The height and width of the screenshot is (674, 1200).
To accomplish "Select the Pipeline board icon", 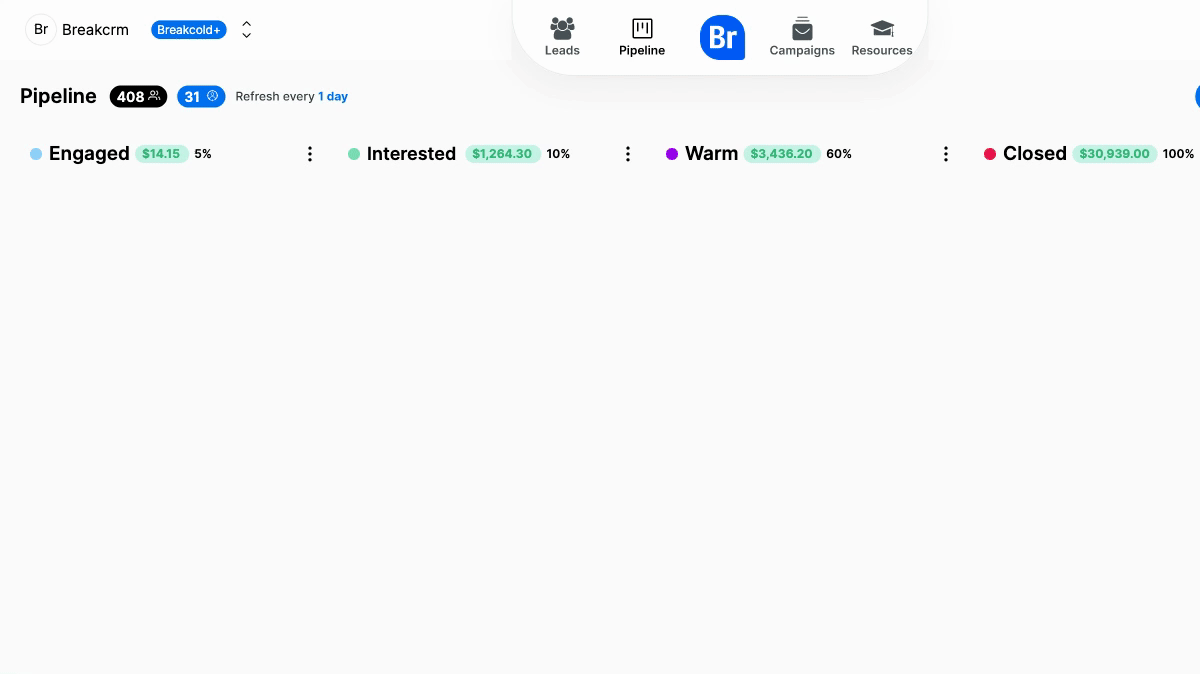I will (642, 28).
